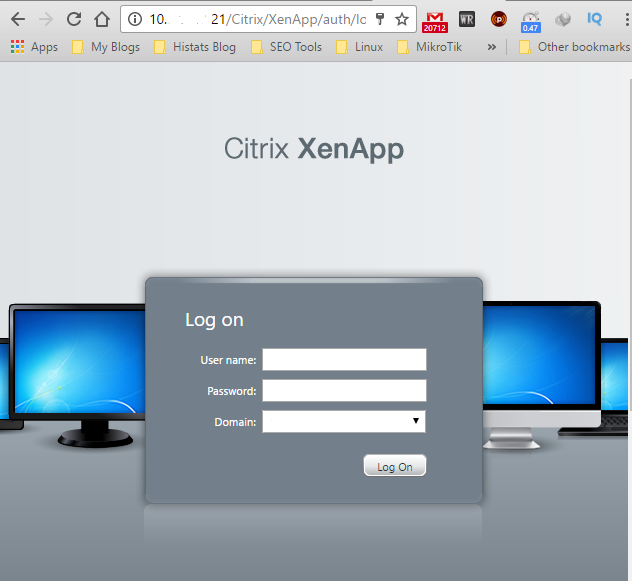Open the Gmail extension showing 20712
632x581 pixels.
tap(435, 22)
